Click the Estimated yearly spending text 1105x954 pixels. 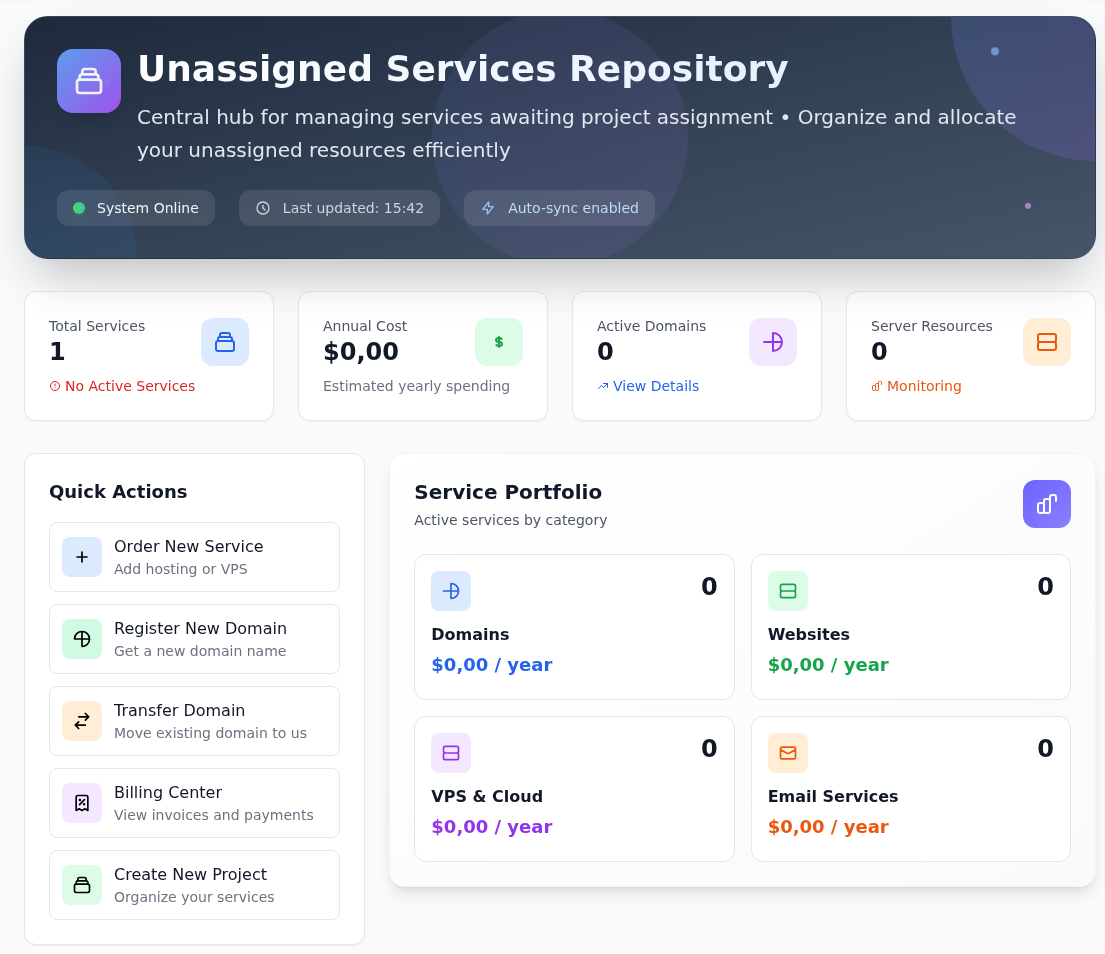tap(416, 386)
